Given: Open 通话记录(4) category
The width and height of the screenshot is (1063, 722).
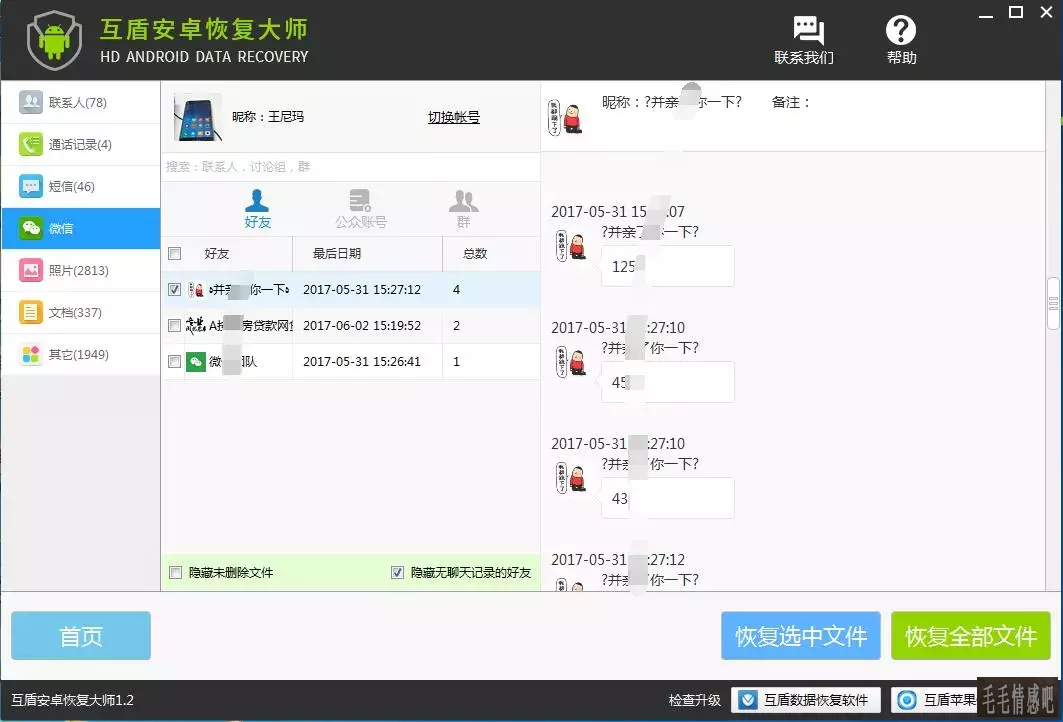Looking at the screenshot, I should (81, 144).
